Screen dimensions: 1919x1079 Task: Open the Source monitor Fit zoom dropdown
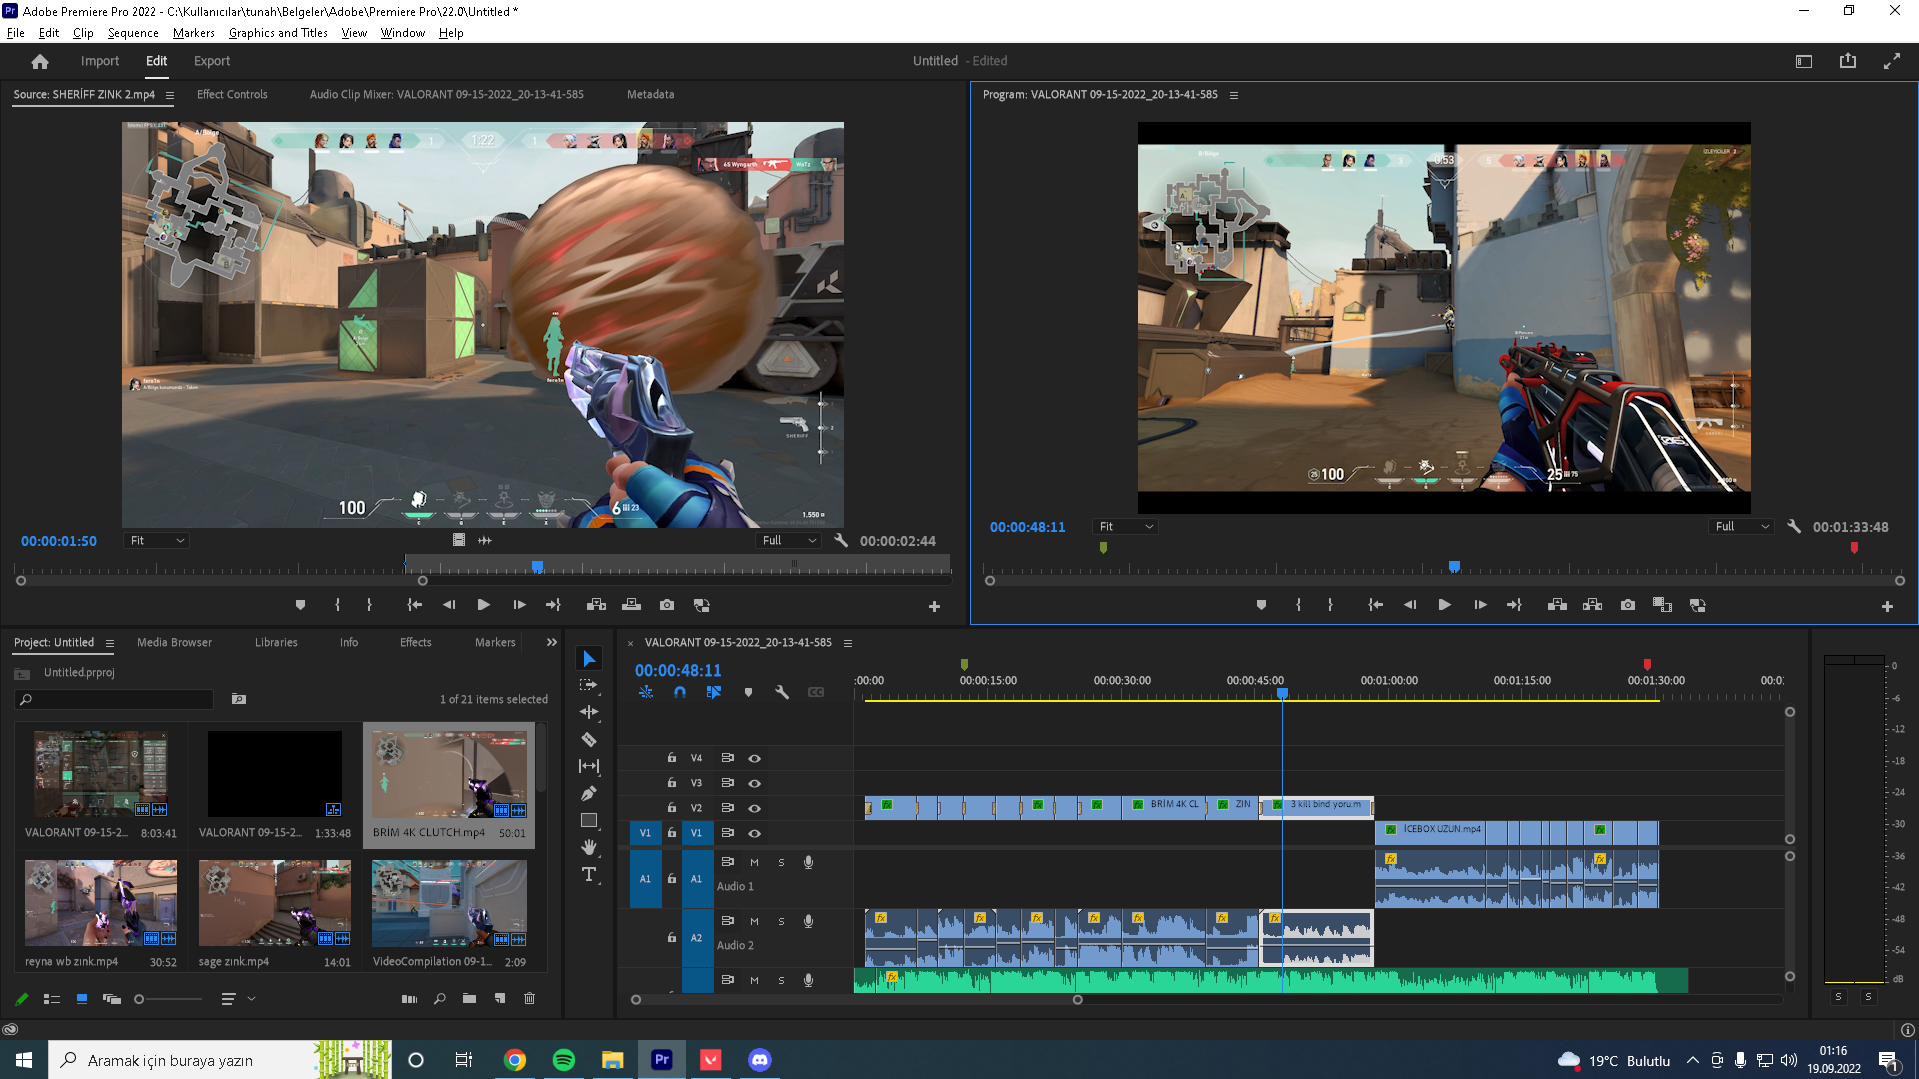157,541
